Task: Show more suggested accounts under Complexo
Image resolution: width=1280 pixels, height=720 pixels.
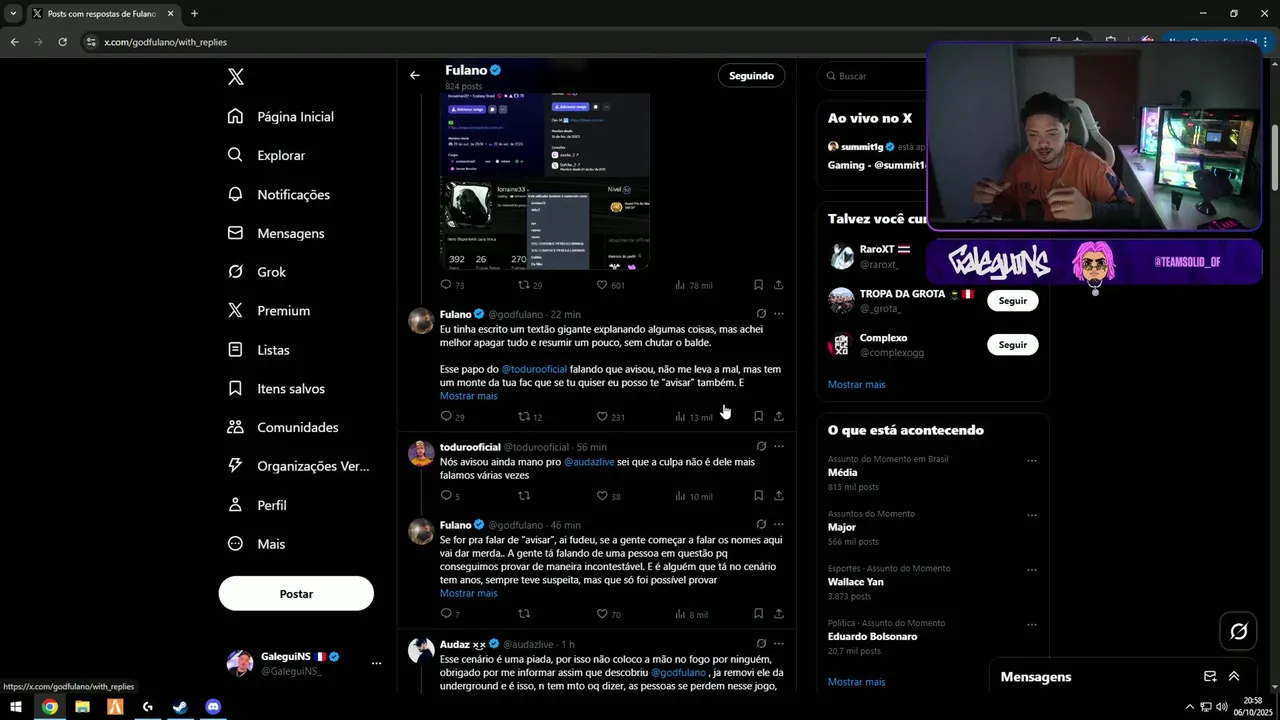Action: pos(856,384)
